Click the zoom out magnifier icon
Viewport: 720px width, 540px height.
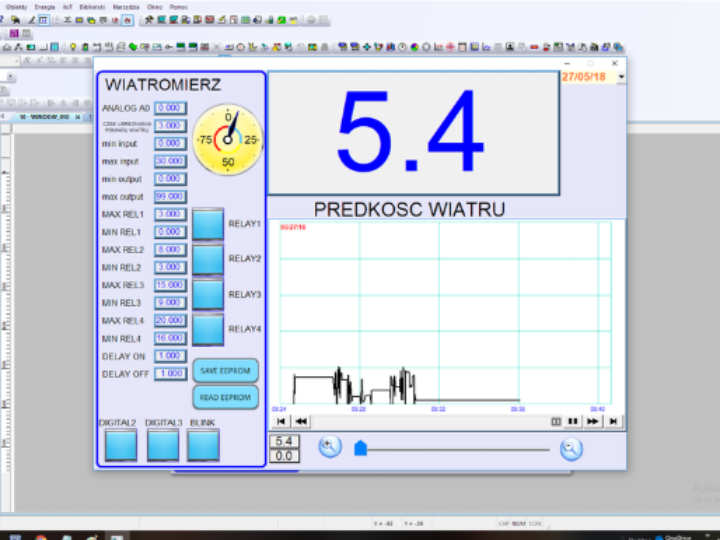click(571, 449)
